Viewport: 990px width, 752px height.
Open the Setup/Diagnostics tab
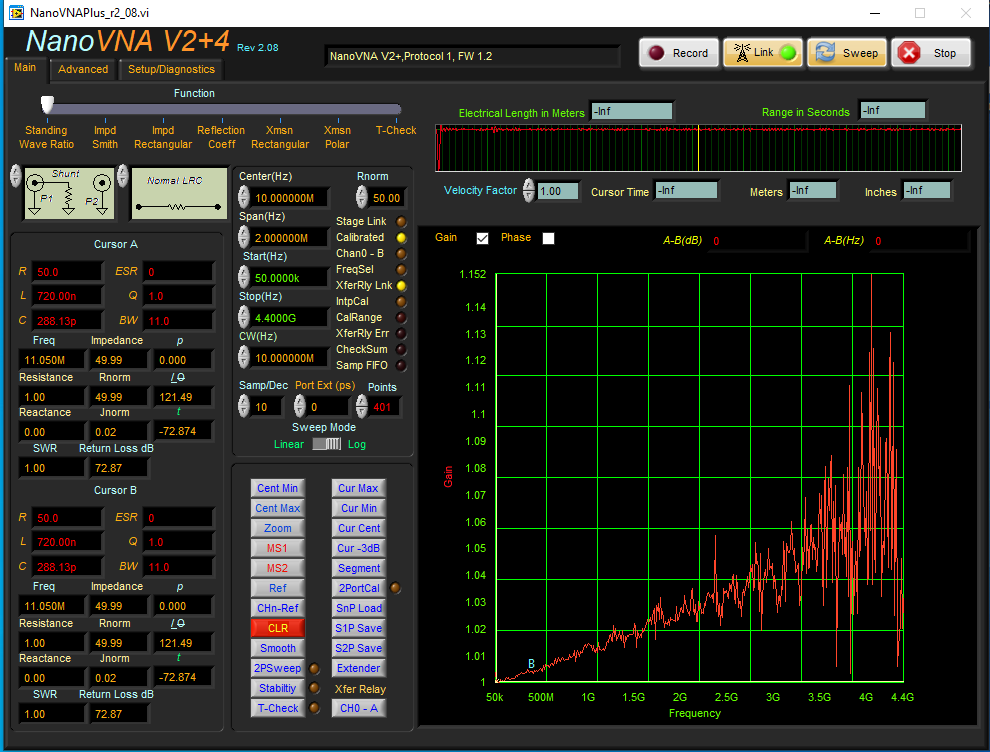coord(171,69)
